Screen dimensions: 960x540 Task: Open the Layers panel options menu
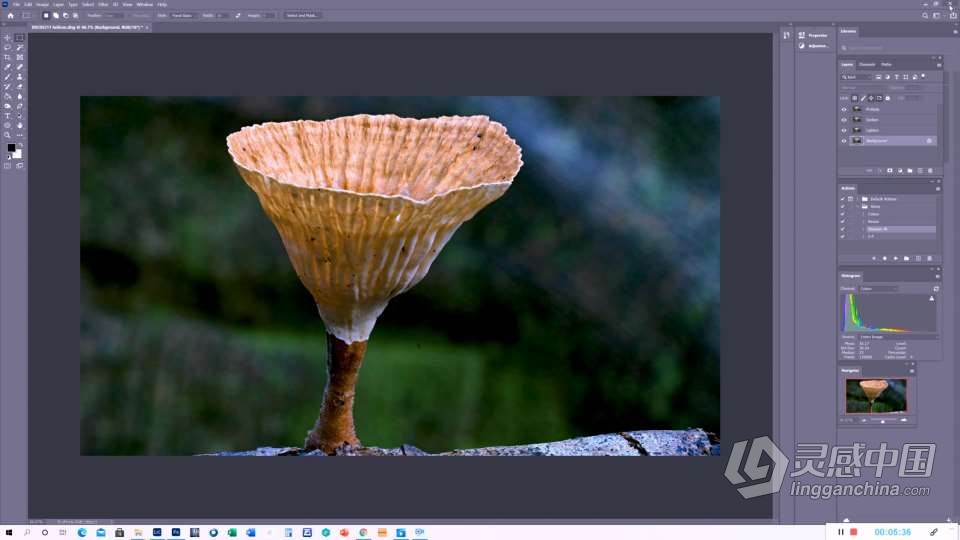939,65
